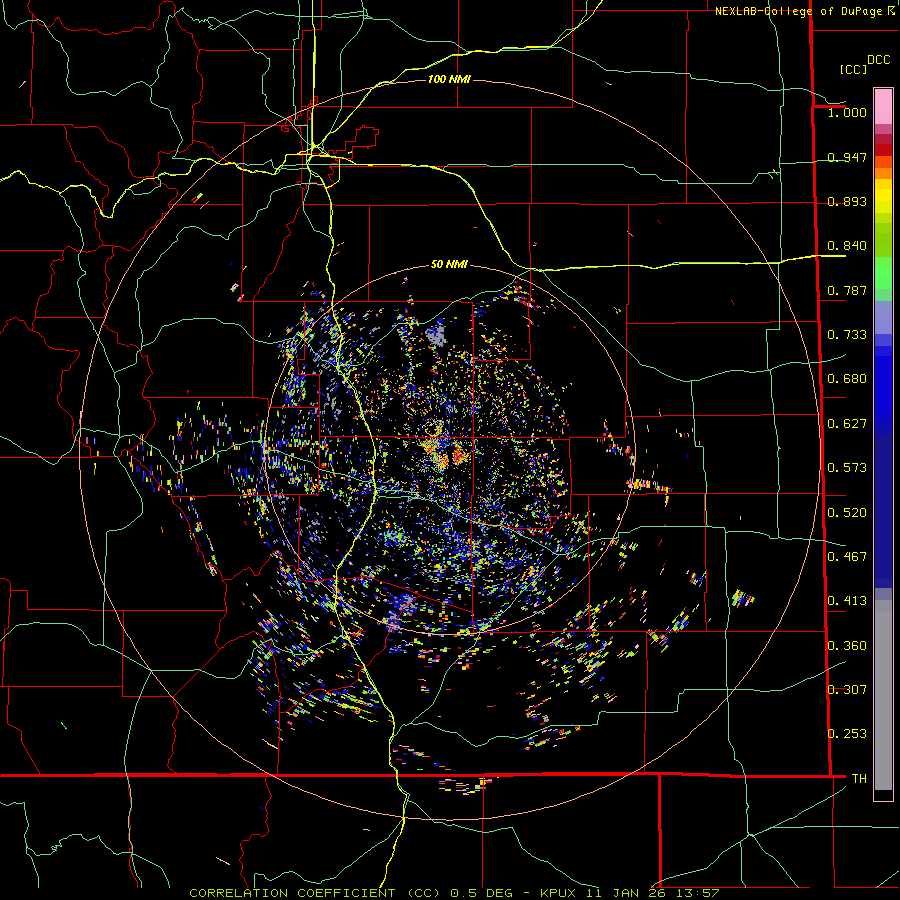Click the 100 NMI range ring label
Viewport: 900px width, 900px height.
coord(449,79)
